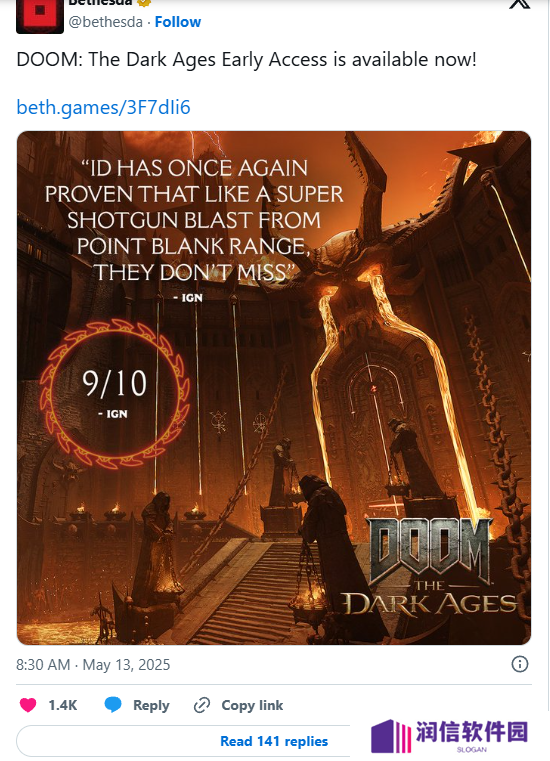
Task: Click the verified badge beside Bethesda
Action: click(144, 2)
